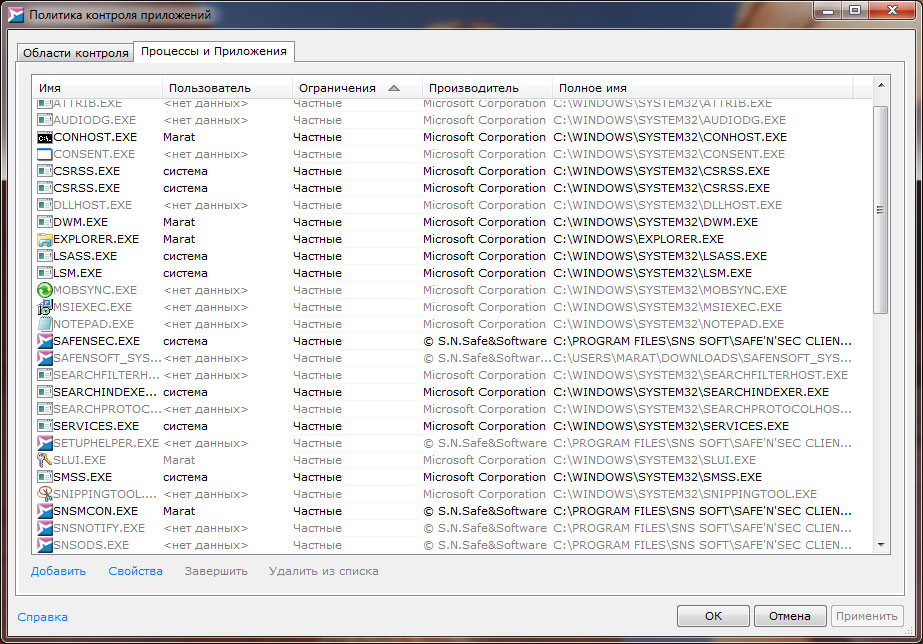This screenshot has height=644, width=923.
Task: Select the SEARCHPROTOC... process row name
Action: pos(107,409)
